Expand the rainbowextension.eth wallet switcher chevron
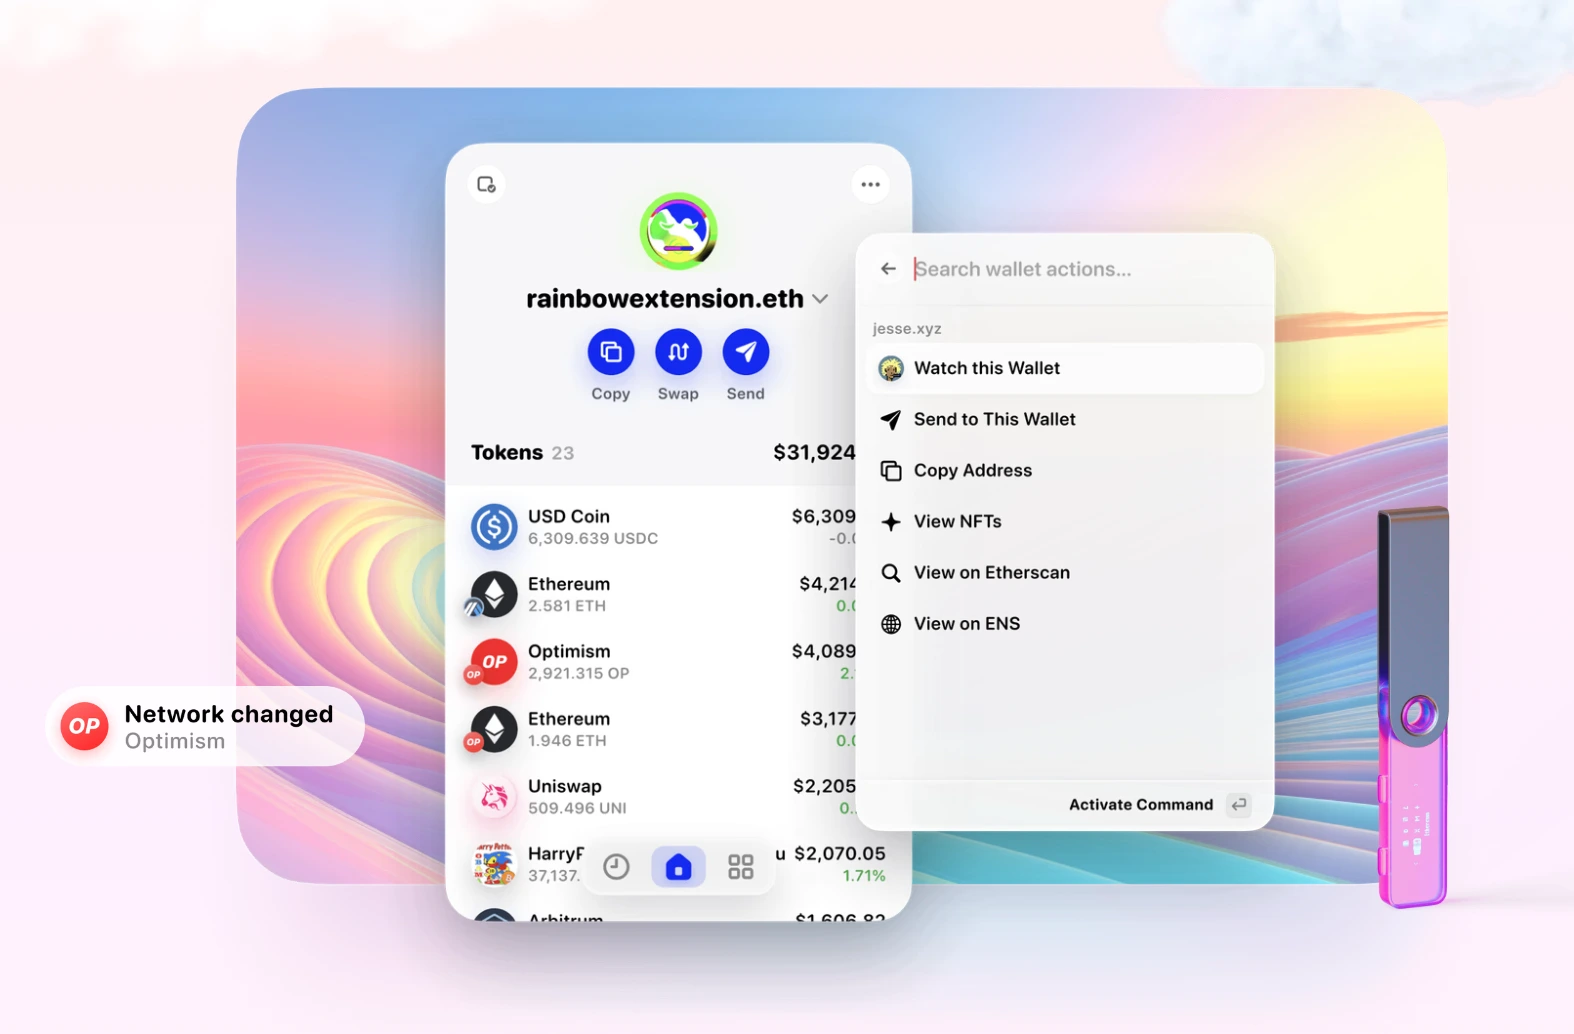Image resolution: width=1574 pixels, height=1034 pixels. point(820,299)
